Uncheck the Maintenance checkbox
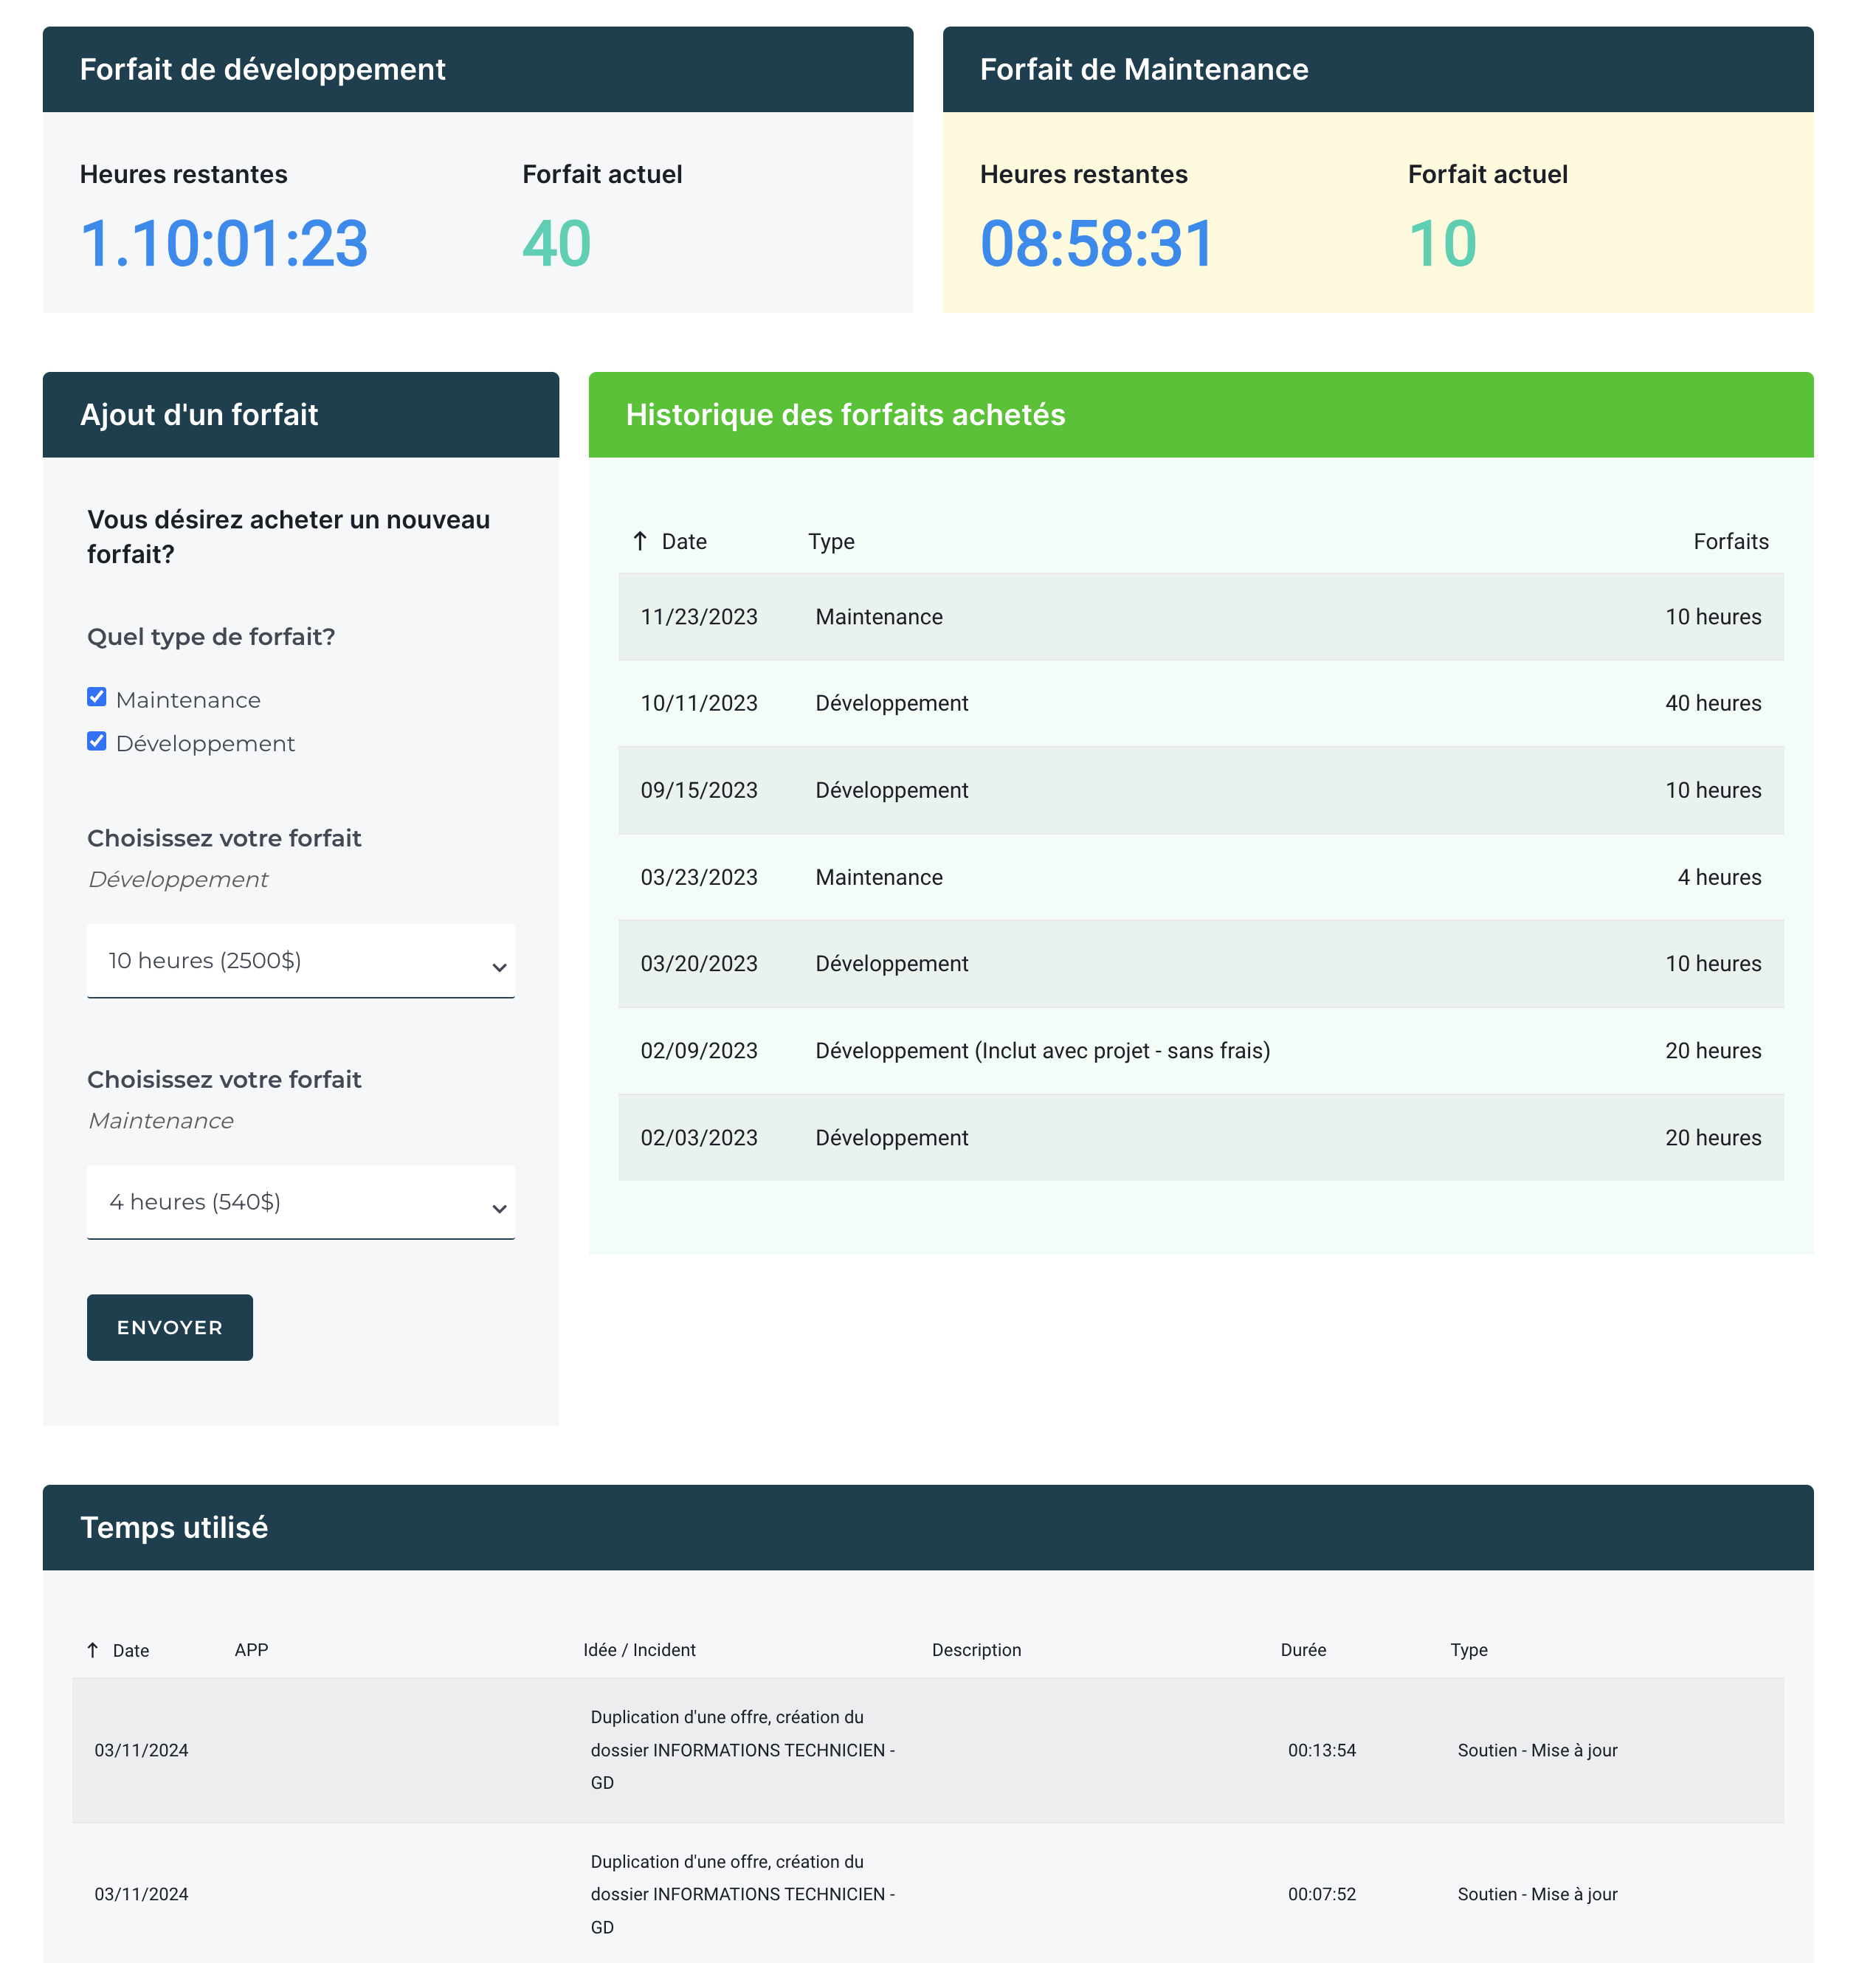Image resolution: width=1876 pixels, height=1963 pixels. [97, 697]
